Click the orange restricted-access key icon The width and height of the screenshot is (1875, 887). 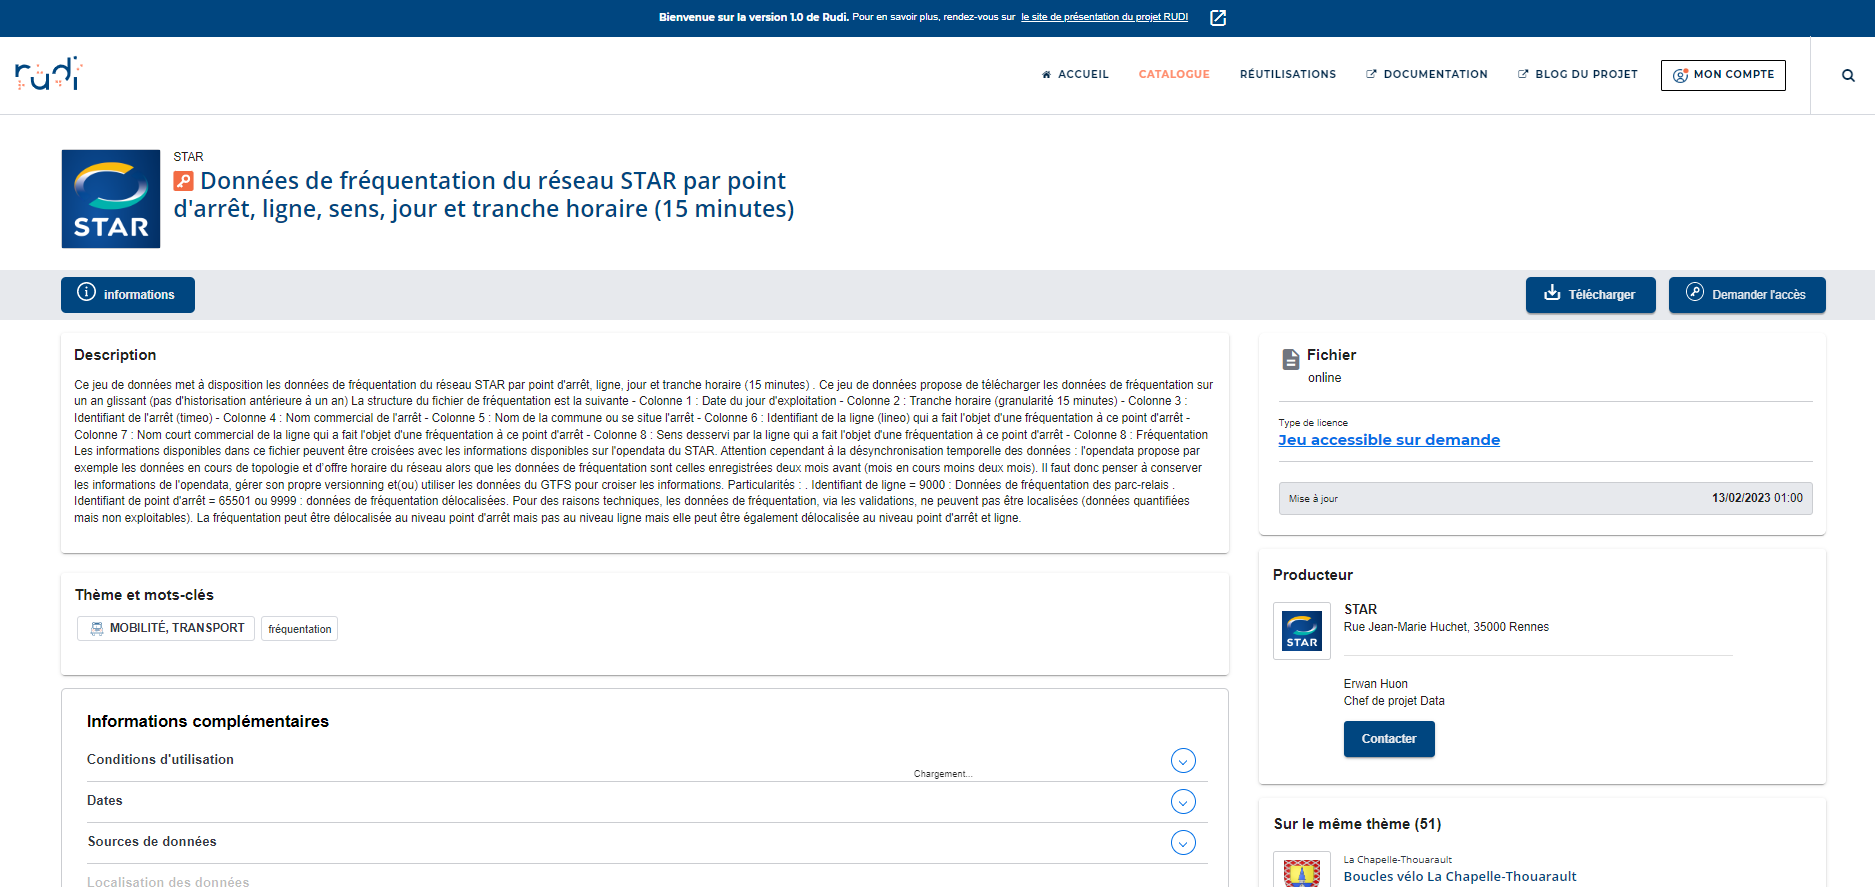point(183,181)
